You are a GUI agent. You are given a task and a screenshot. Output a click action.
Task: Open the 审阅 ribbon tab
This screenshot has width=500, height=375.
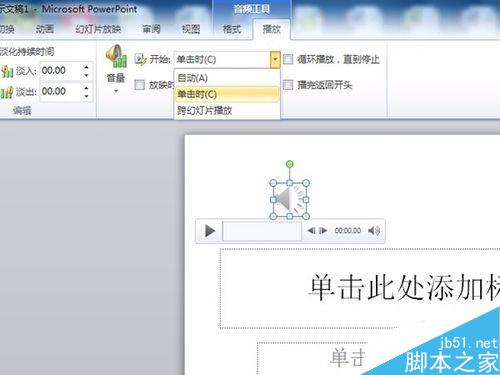(151, 29)
